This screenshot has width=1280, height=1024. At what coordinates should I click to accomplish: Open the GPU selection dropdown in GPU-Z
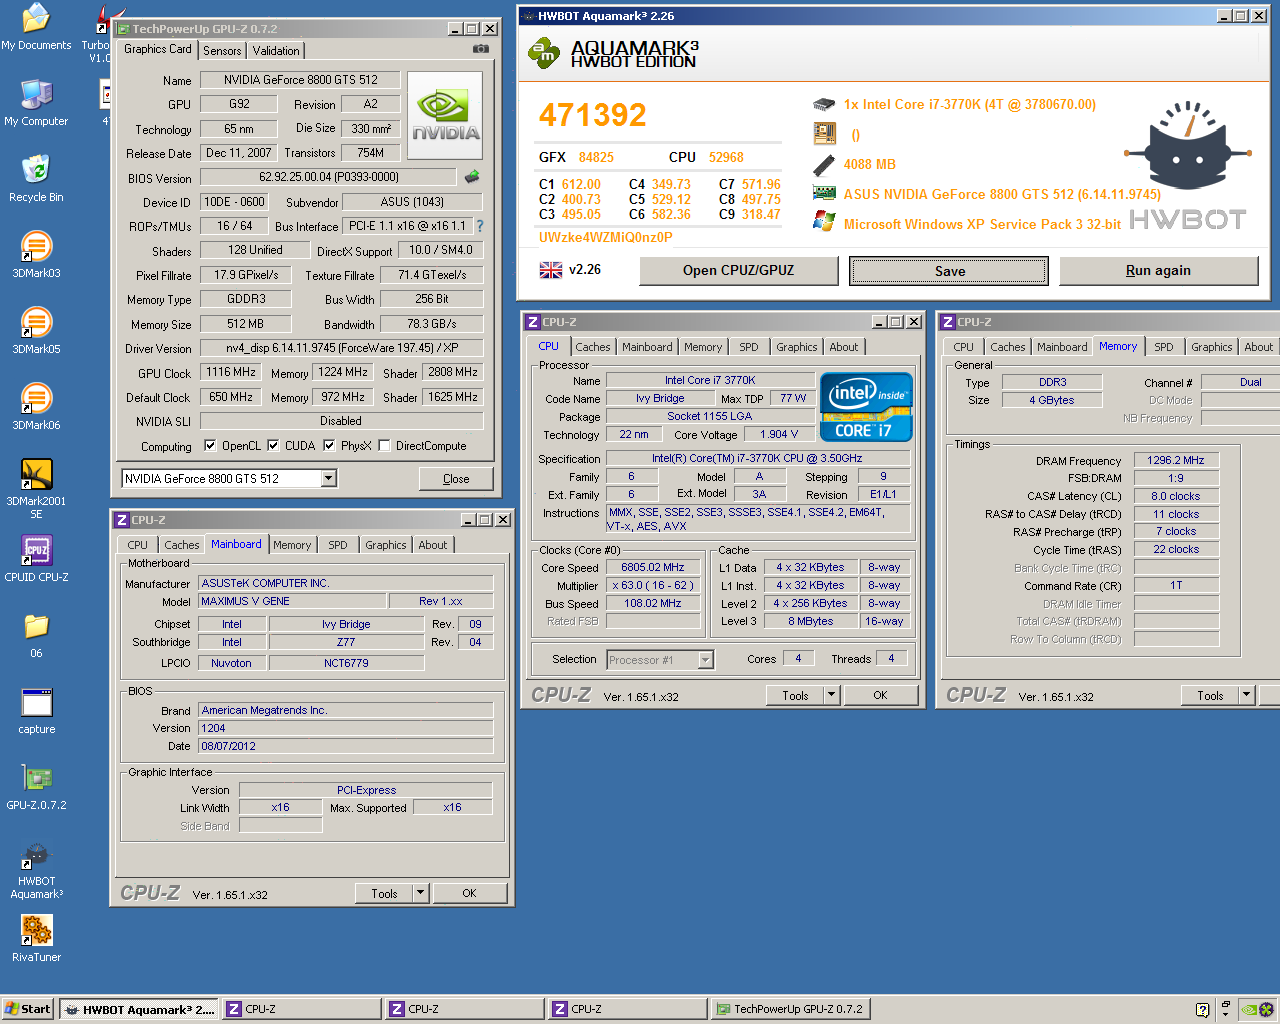pos(329,479)
